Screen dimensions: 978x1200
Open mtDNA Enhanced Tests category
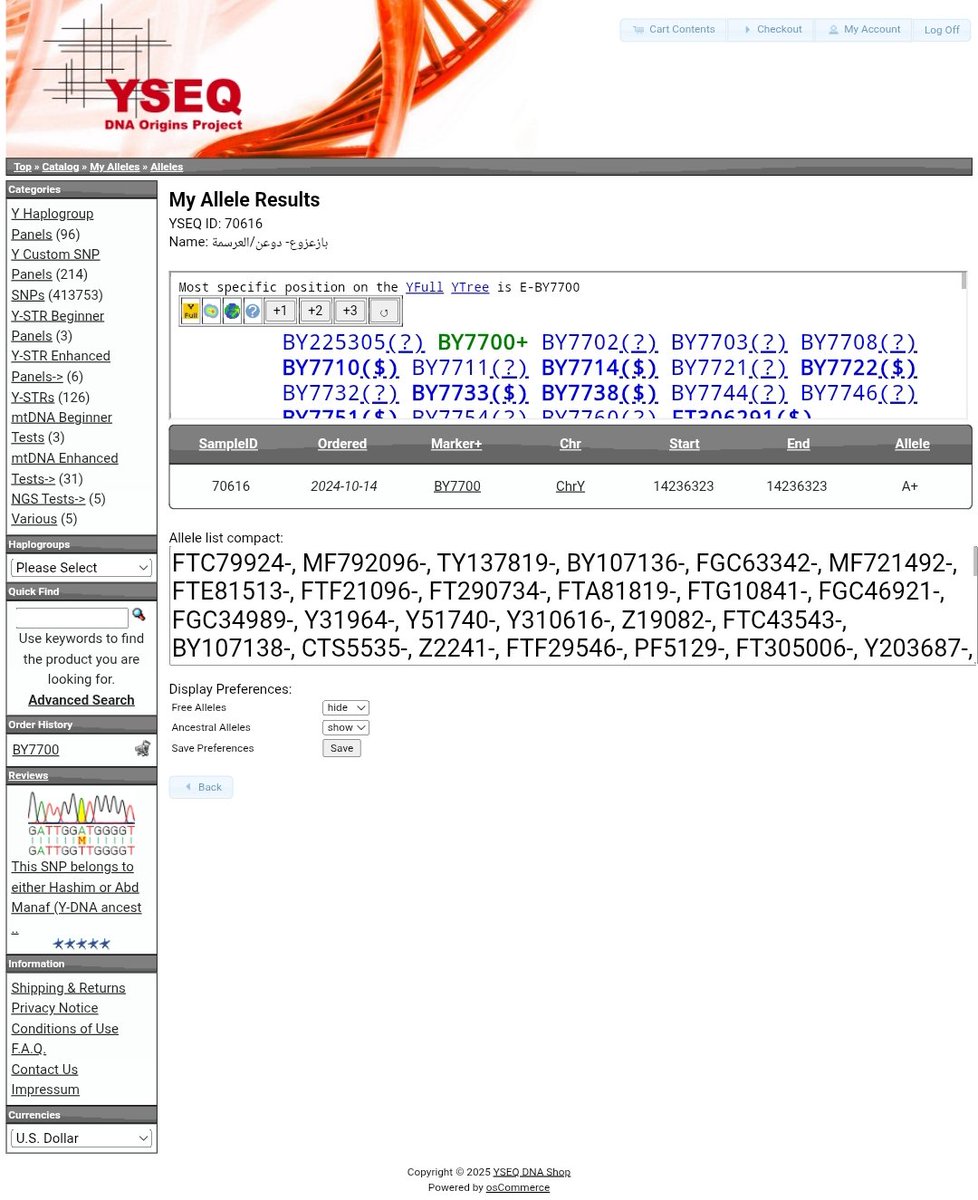point(64,468)
